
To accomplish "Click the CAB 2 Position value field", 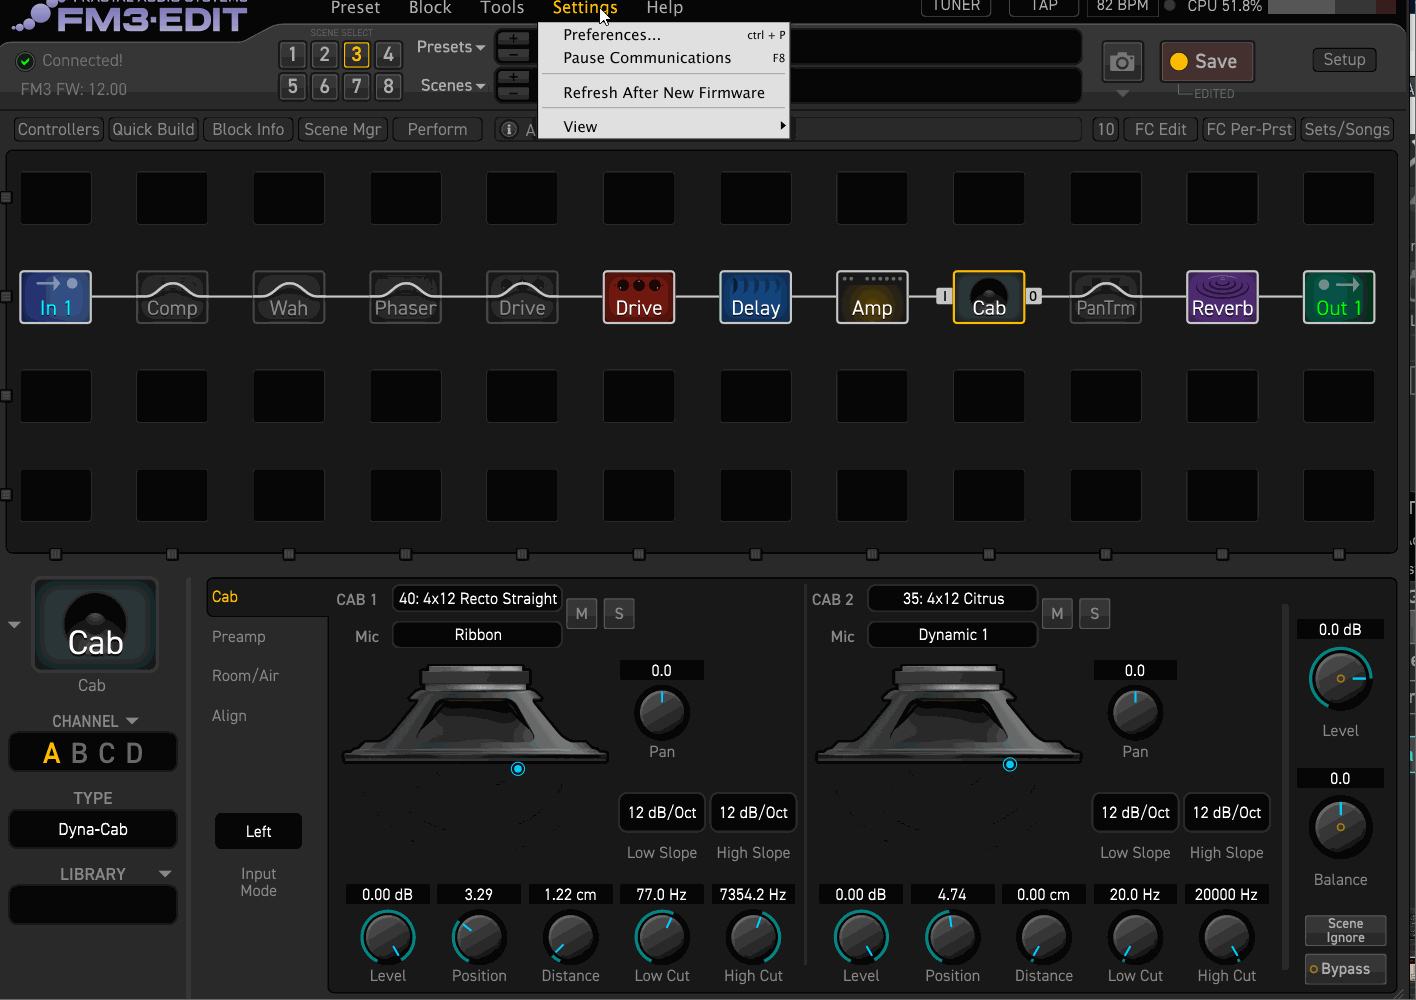I will click(952, 895).
